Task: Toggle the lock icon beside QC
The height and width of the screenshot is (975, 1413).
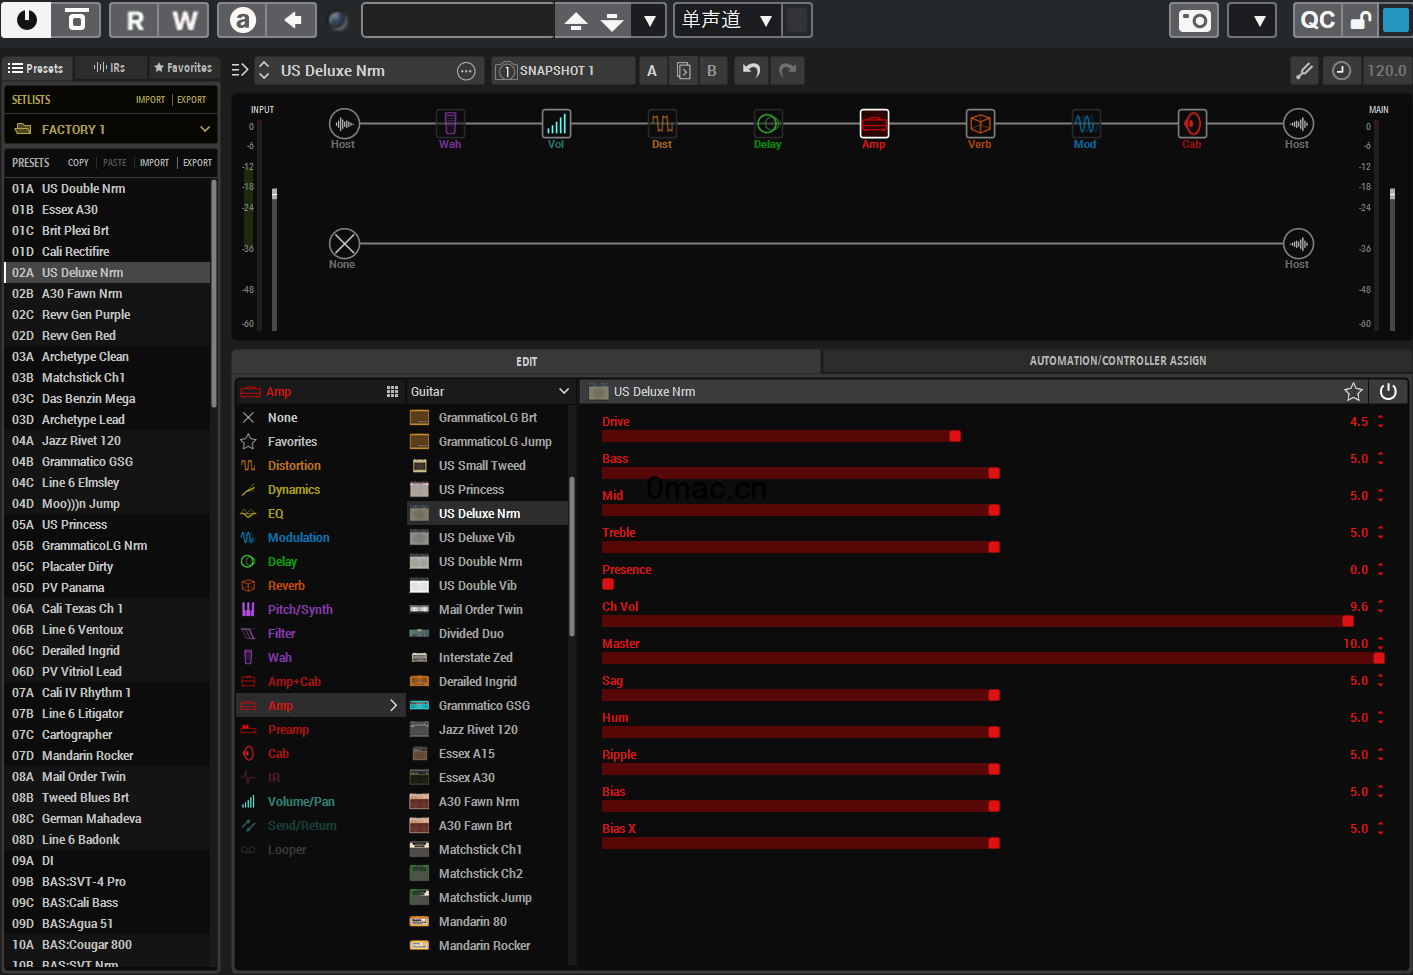Action: tap(1360, 20)
